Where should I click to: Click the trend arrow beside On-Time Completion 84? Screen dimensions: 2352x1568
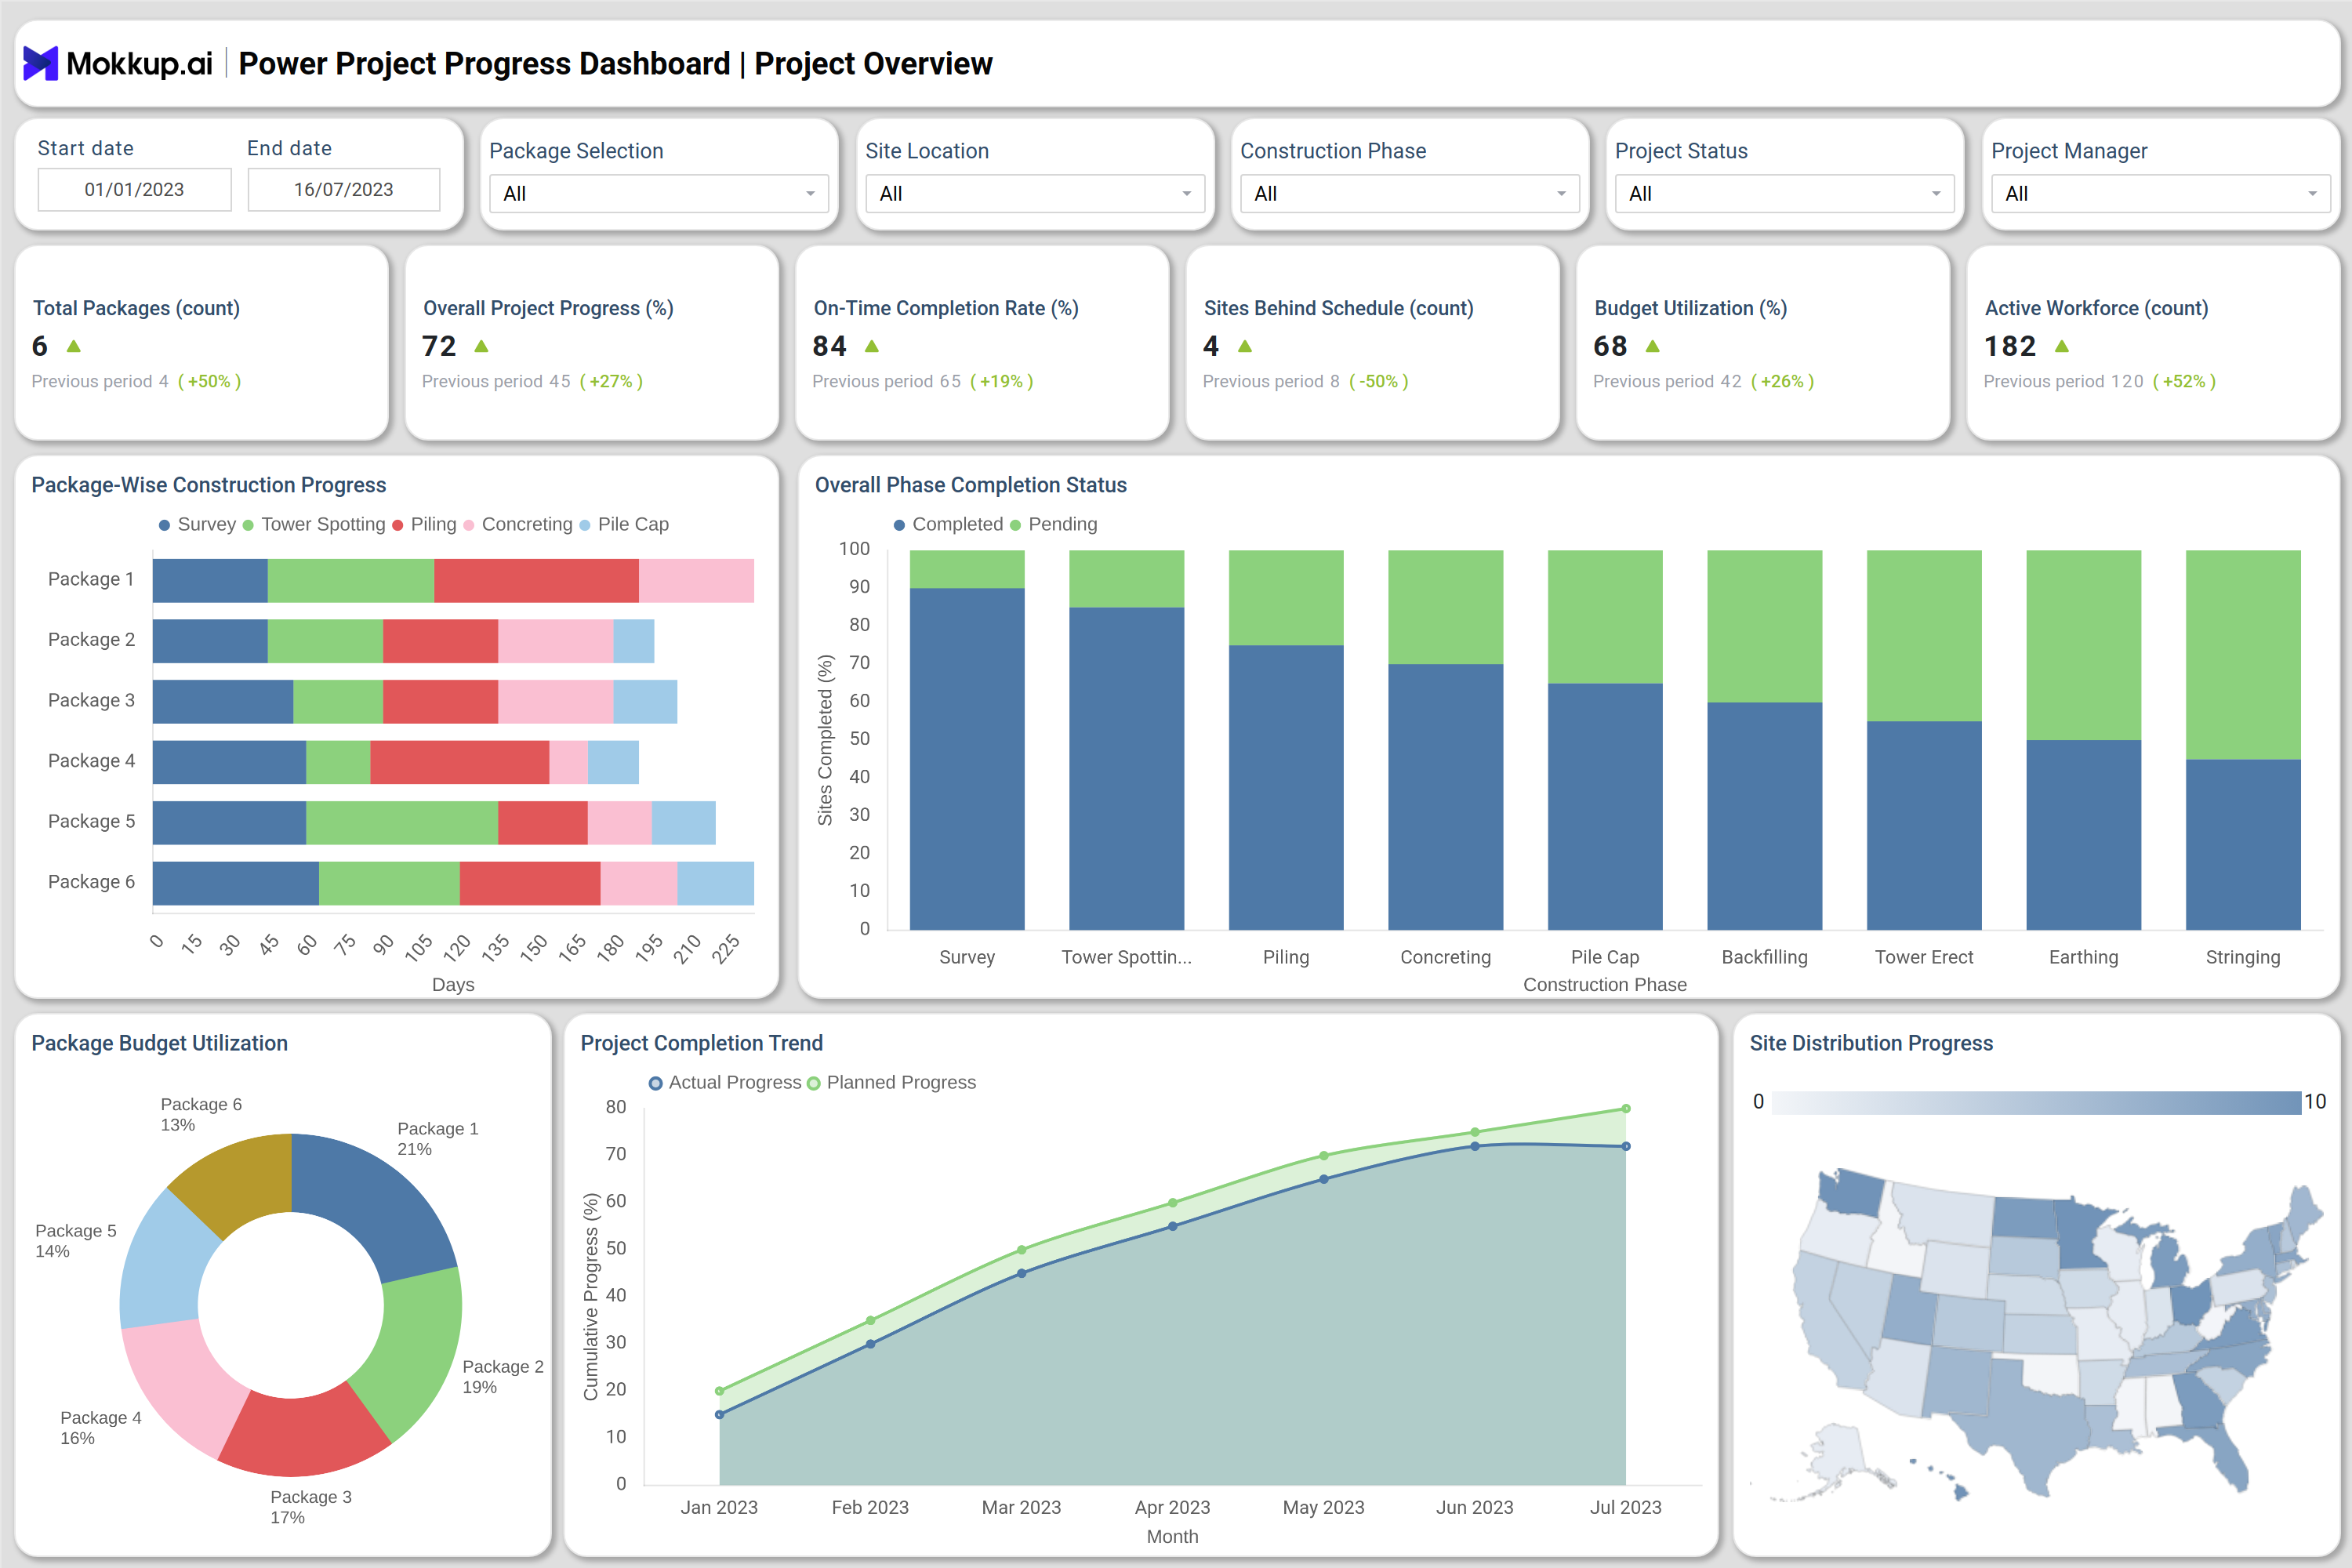[x=871, y=346]
